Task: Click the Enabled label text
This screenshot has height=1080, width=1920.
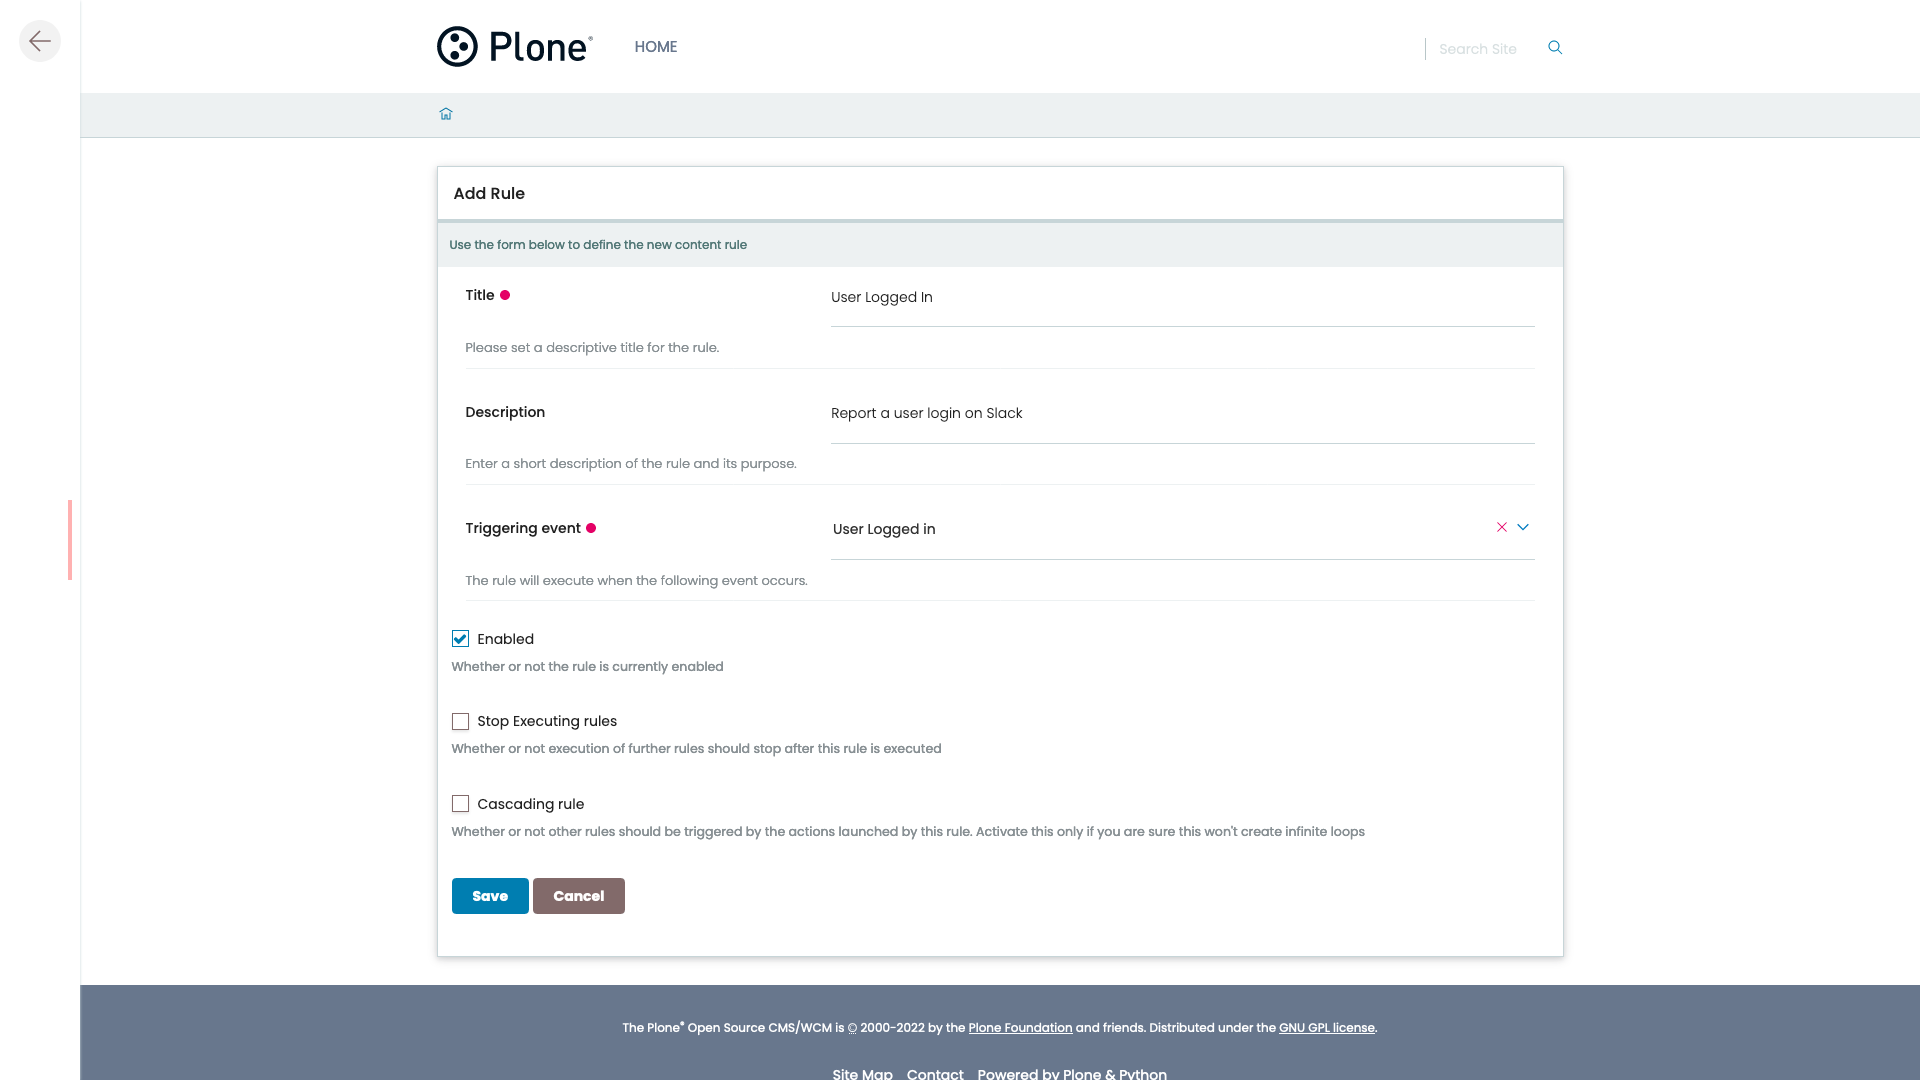Action: tap(506, 639)
